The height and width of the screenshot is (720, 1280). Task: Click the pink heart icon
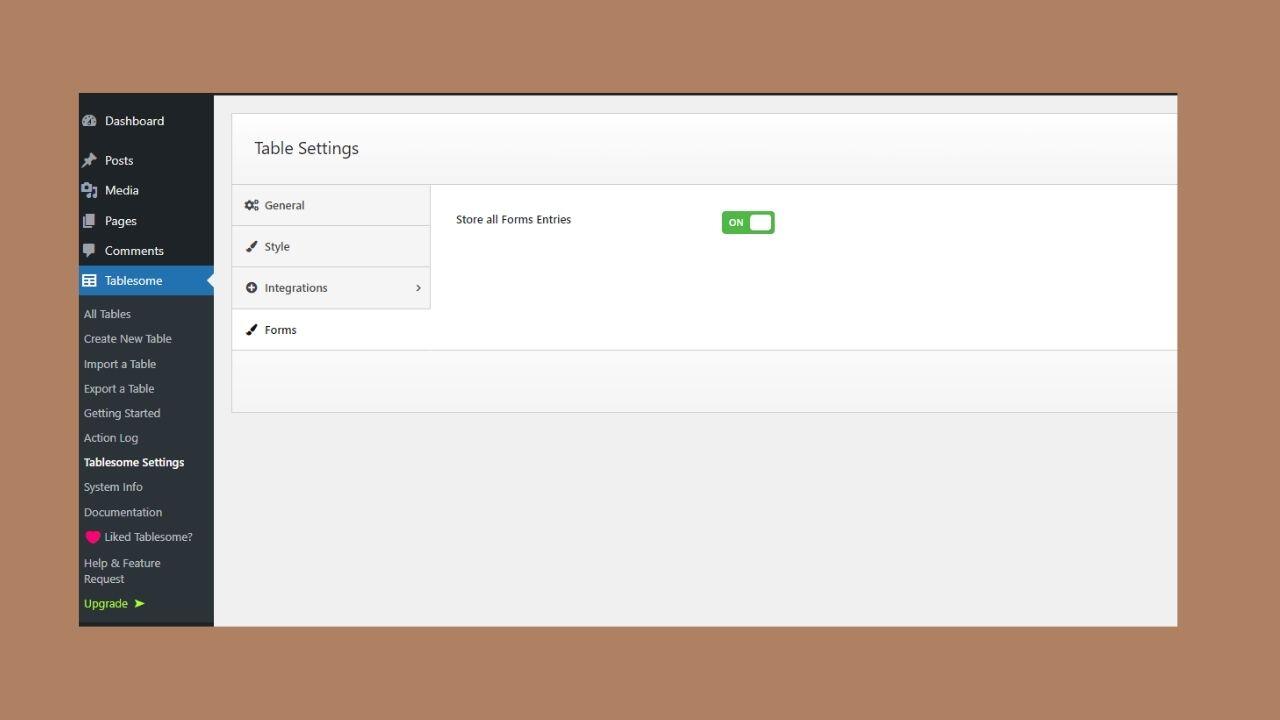92,537
